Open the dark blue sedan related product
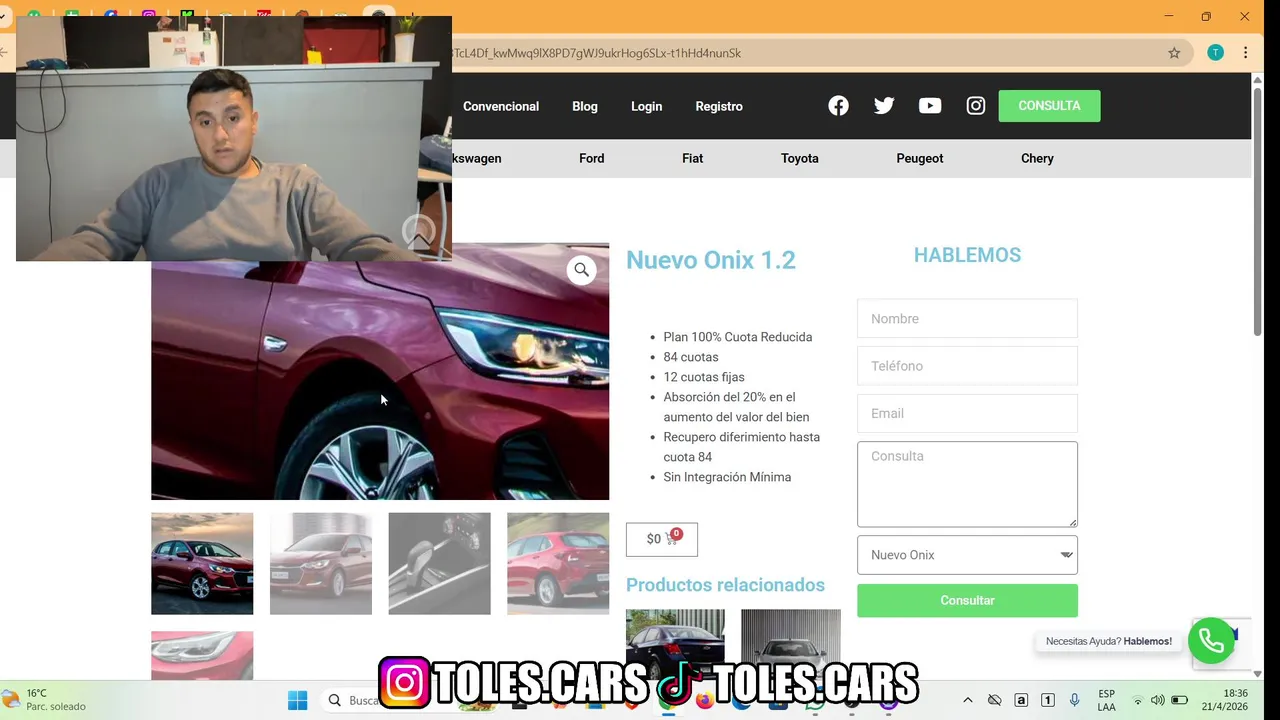The image size is (1280, 720). 675,645
